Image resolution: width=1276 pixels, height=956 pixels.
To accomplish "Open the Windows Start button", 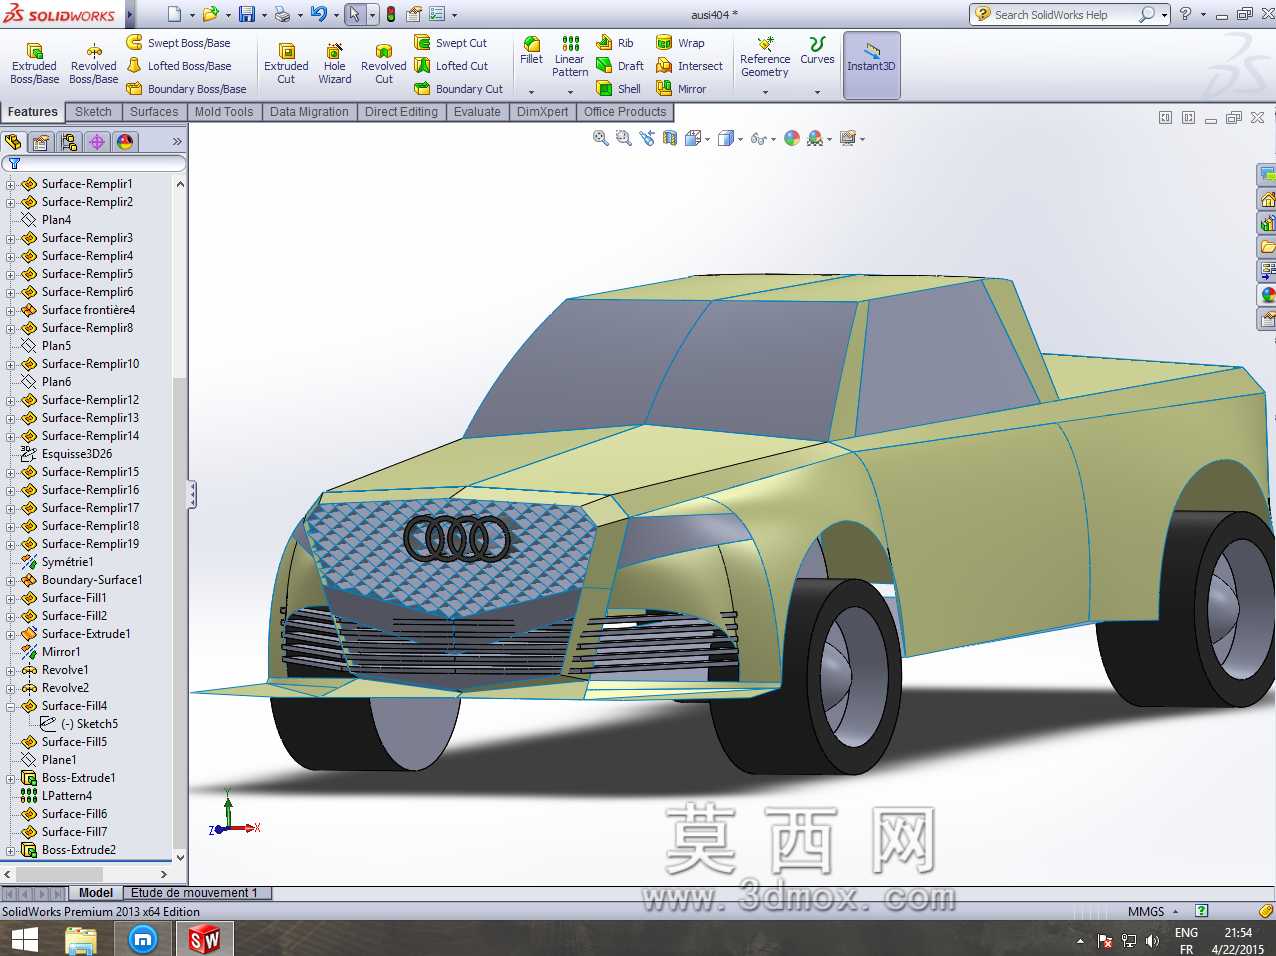I will (x=25, y=939).
